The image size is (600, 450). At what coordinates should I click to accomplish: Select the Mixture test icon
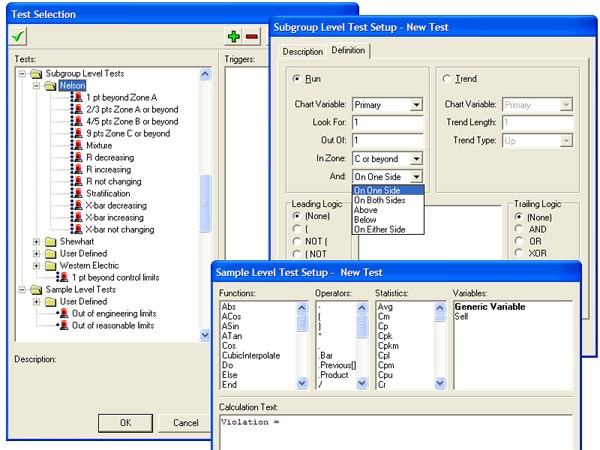tap(76, 145)
